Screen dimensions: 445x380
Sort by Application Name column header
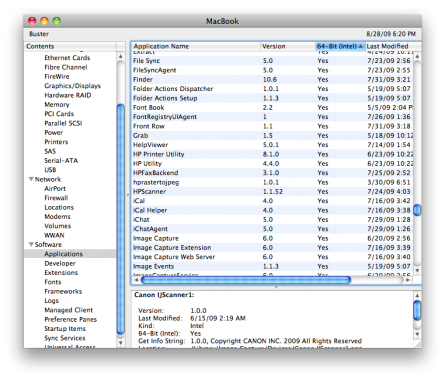pyautogui.click(x=196, y=46)
